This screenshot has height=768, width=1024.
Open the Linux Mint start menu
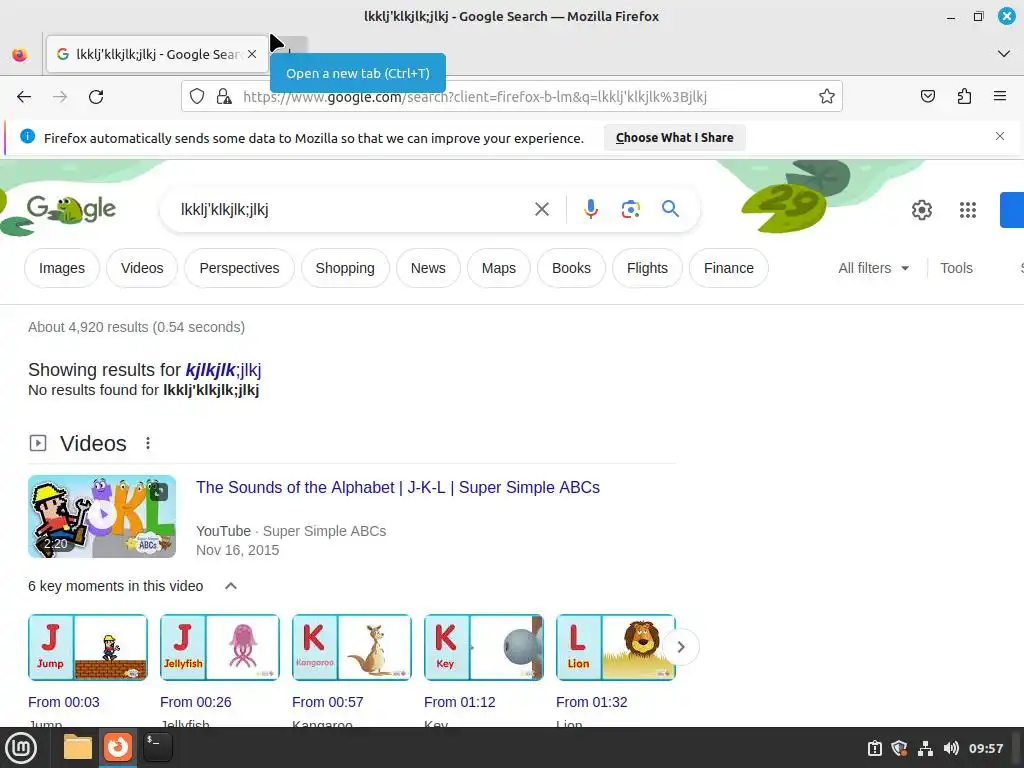21,748
